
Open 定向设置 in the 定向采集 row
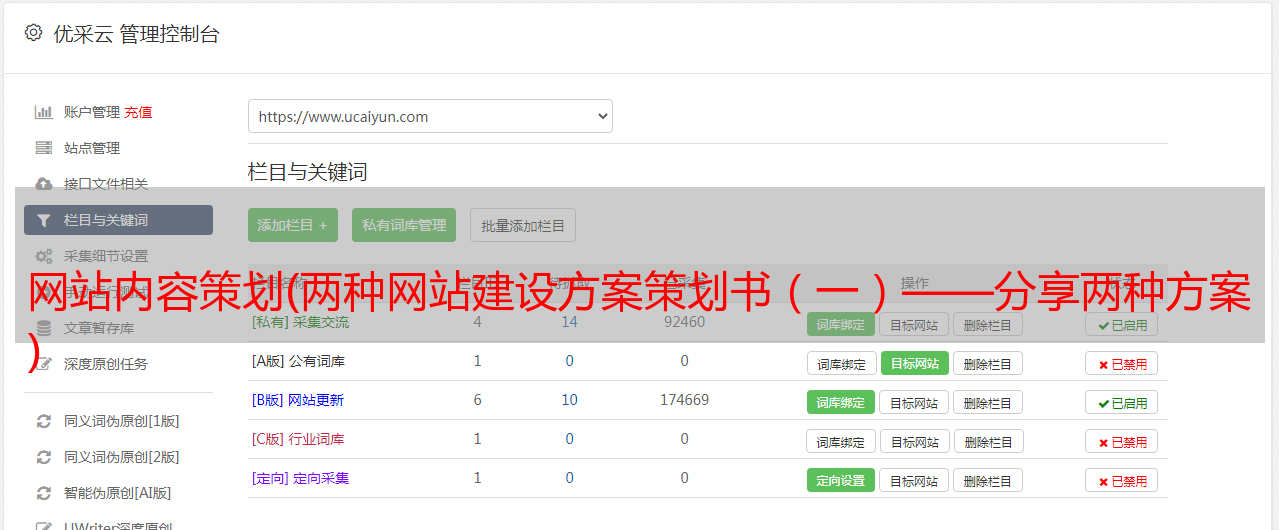pos(841,481)
